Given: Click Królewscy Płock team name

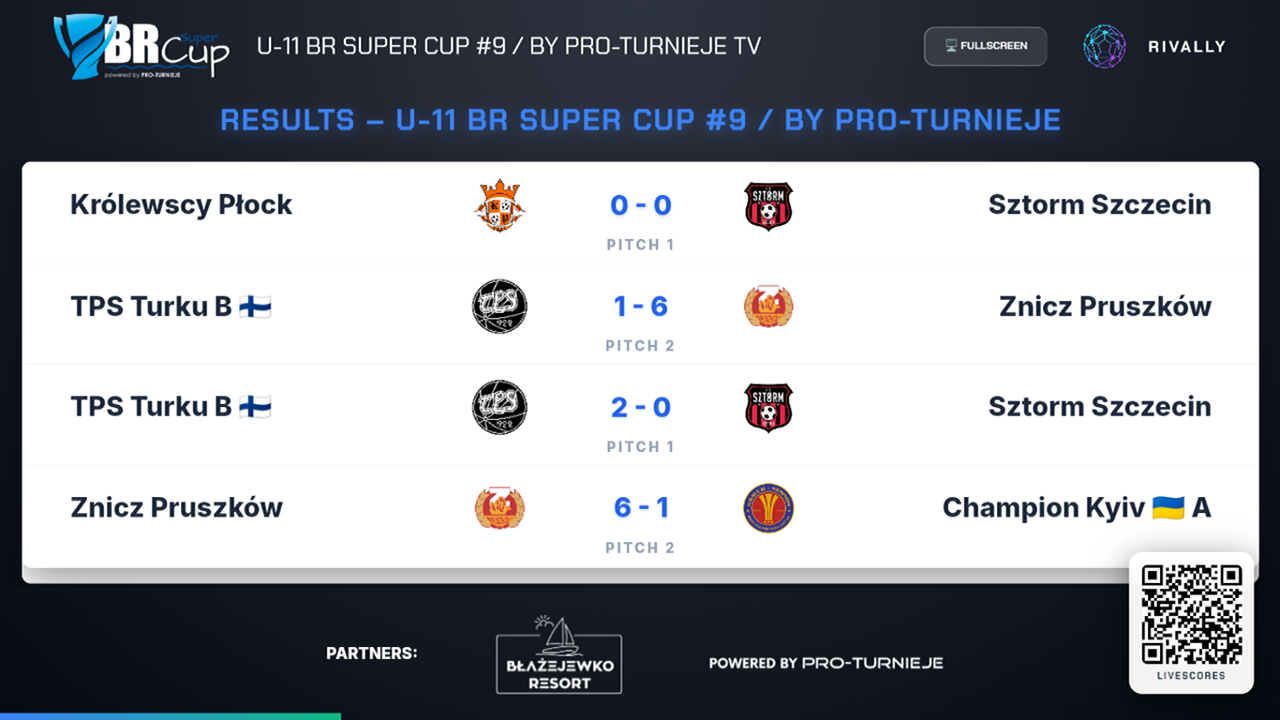Looking at the screenshot, I should pos(181,205).
